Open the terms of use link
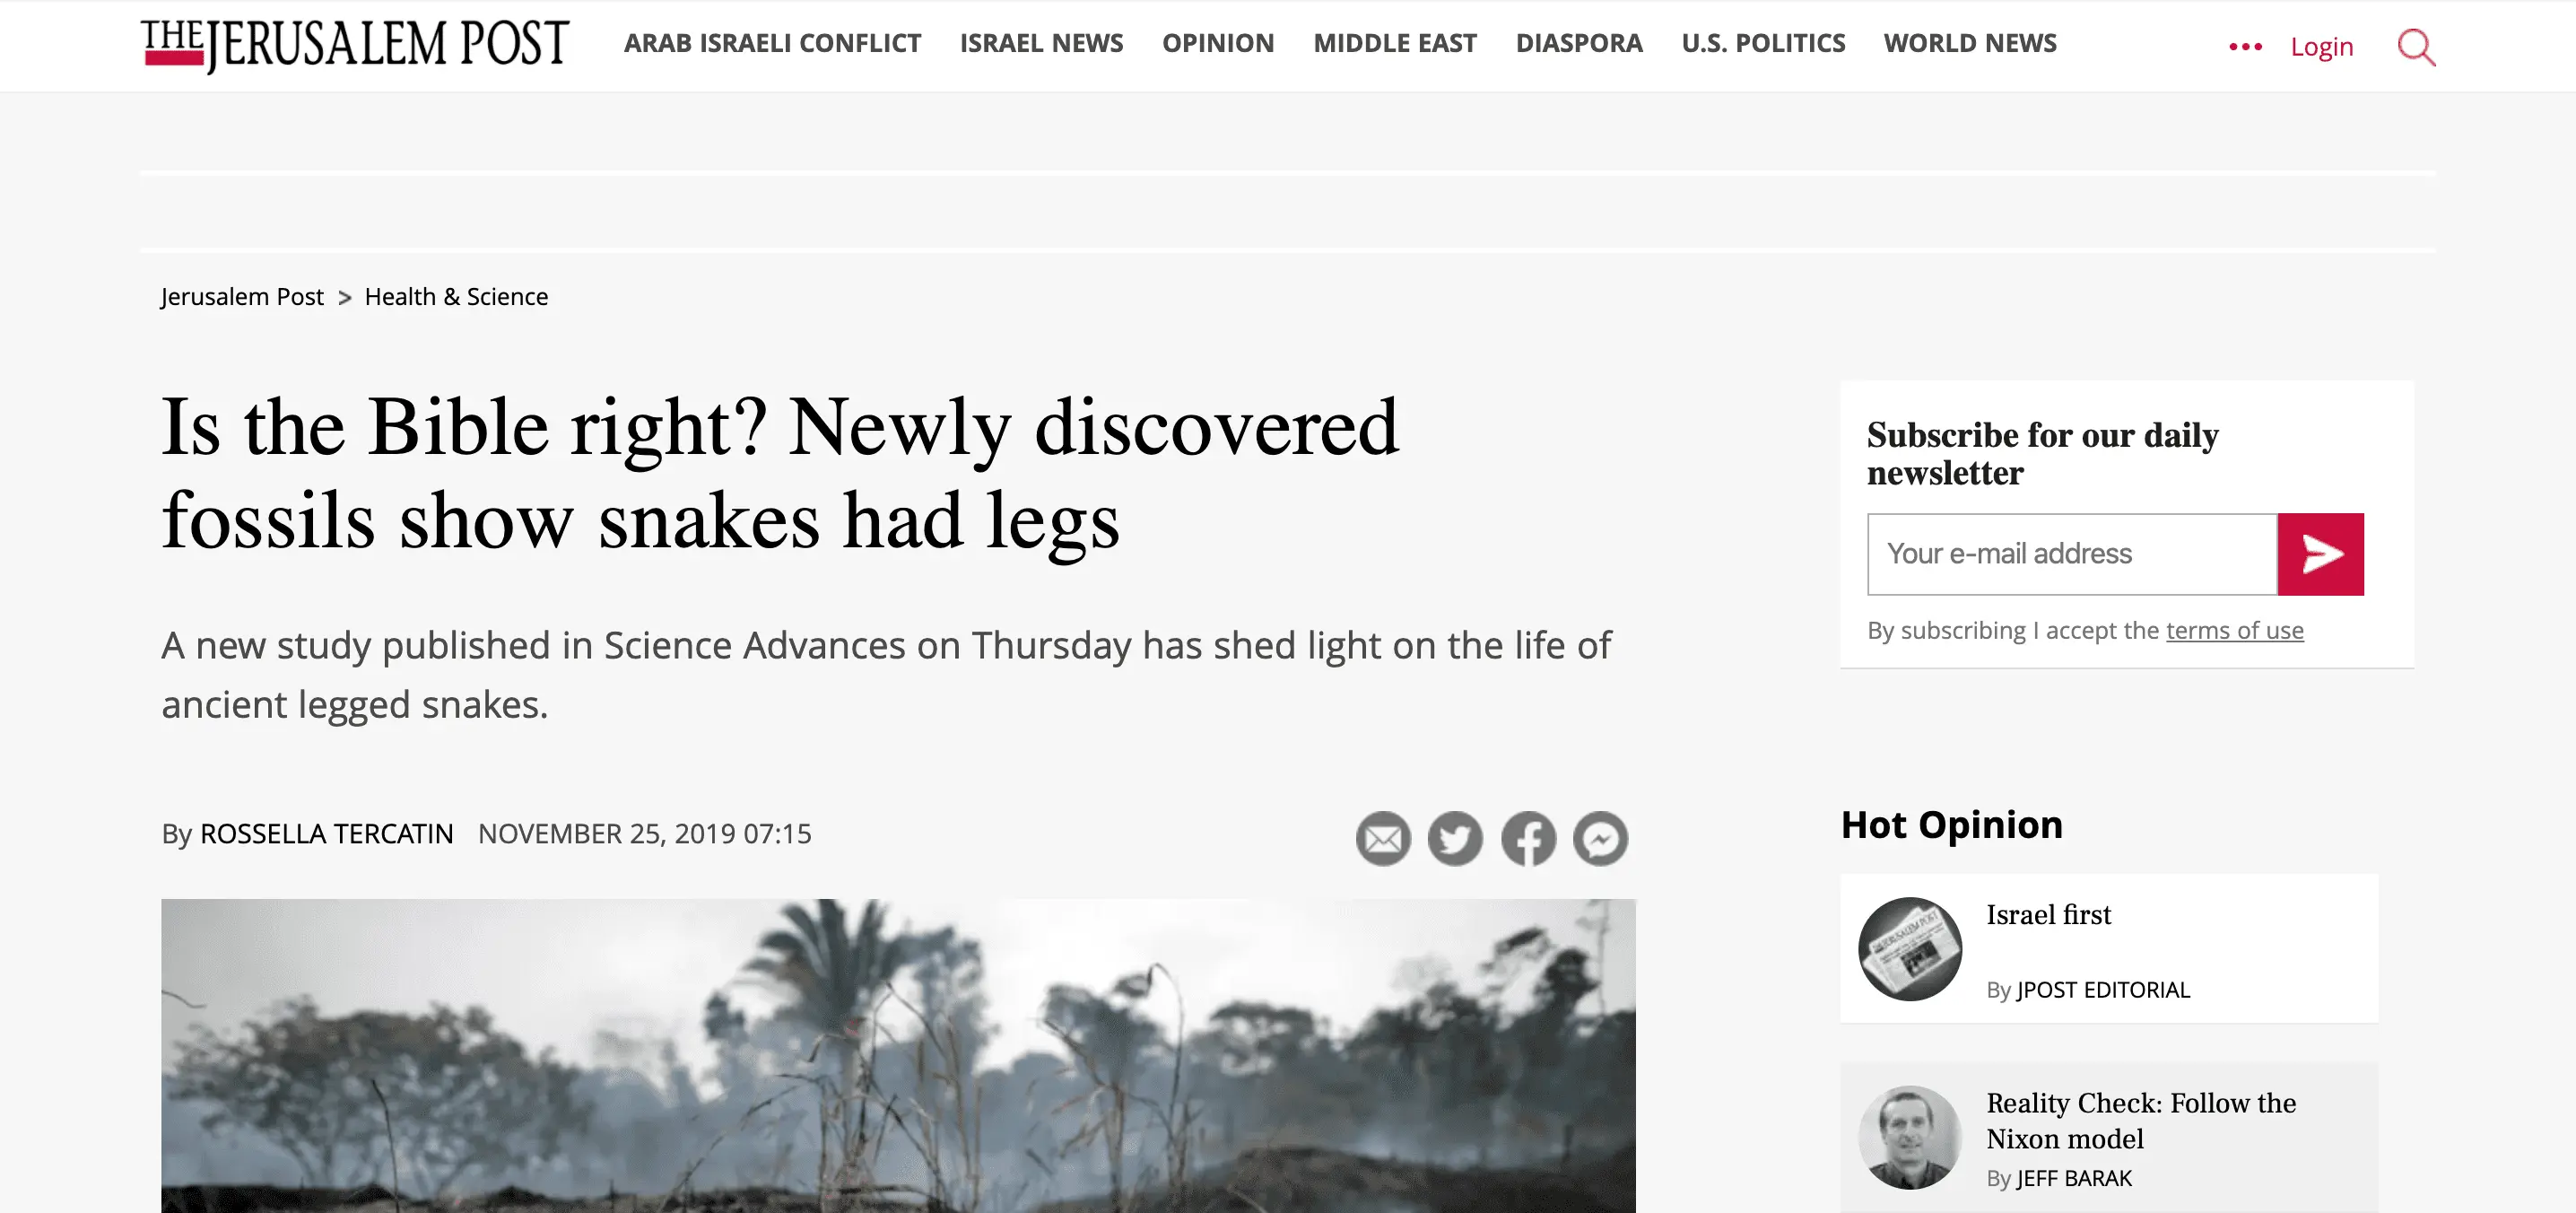The height and width of the screenshot is (1213, 2576). 2234,631
